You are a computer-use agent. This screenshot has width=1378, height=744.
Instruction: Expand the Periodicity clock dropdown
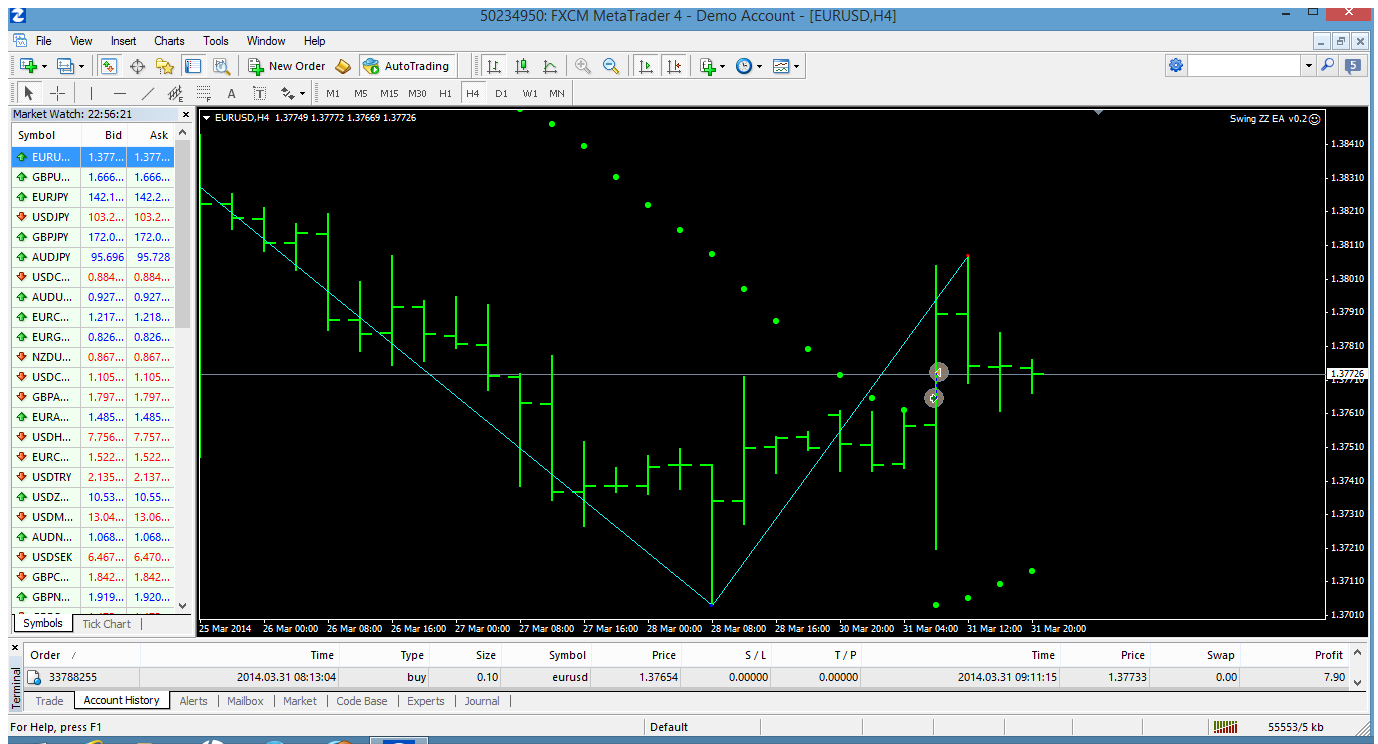[760, 66]
